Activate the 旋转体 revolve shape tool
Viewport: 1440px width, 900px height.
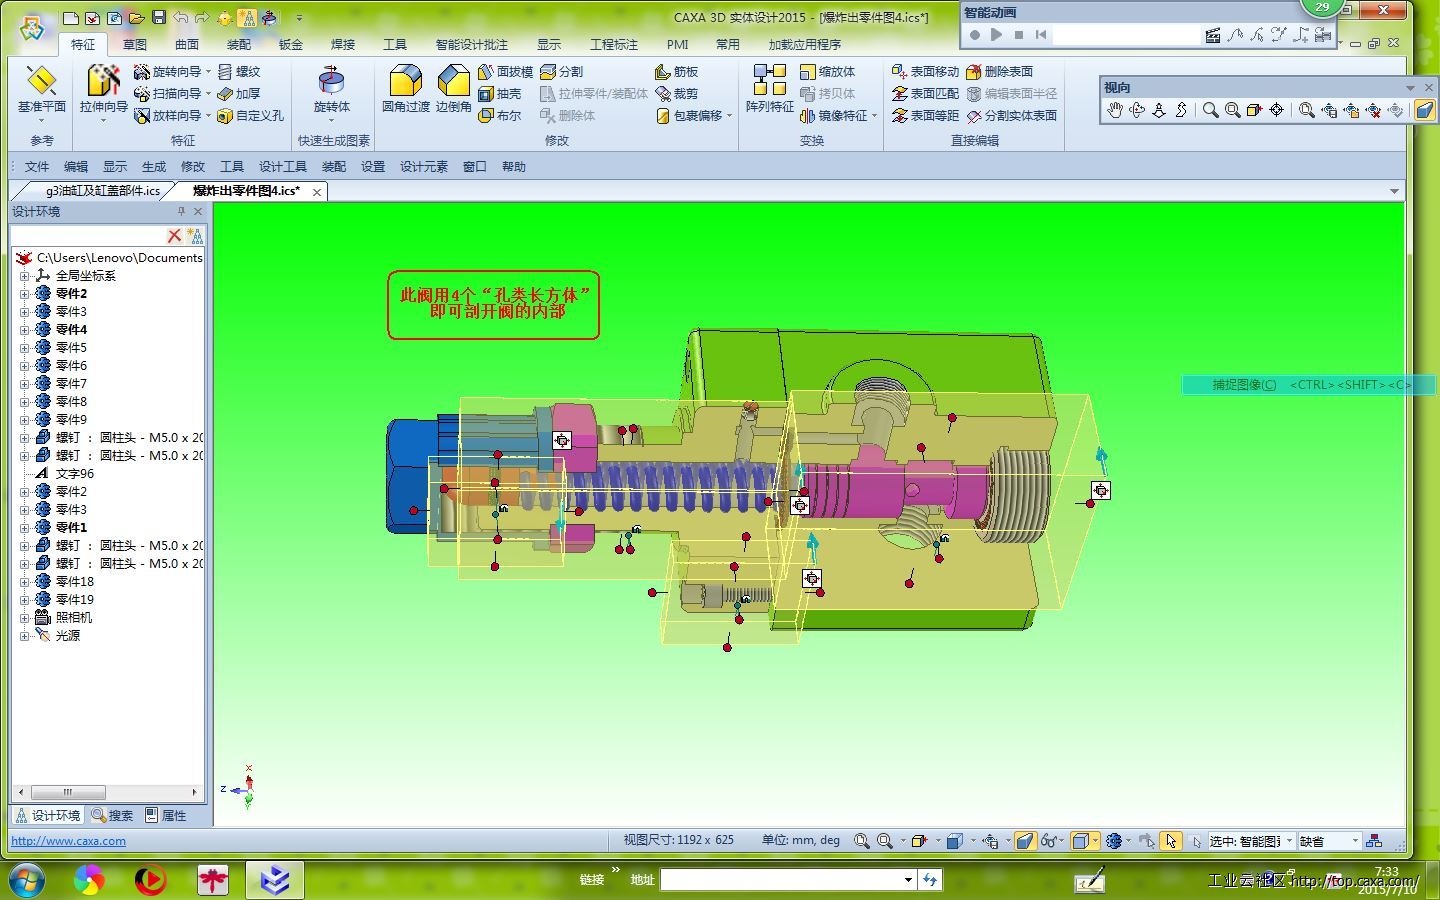click(331, 89)
